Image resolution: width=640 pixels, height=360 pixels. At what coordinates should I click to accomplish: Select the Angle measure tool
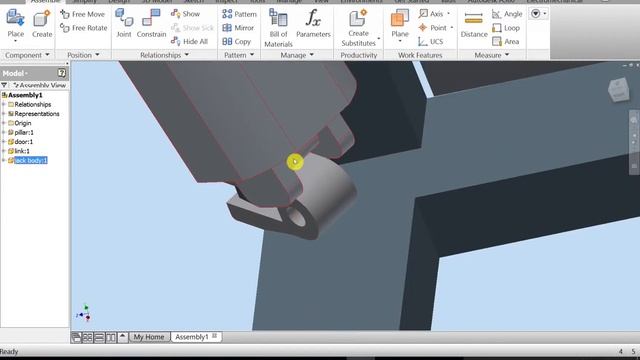(x=507, y=14)
